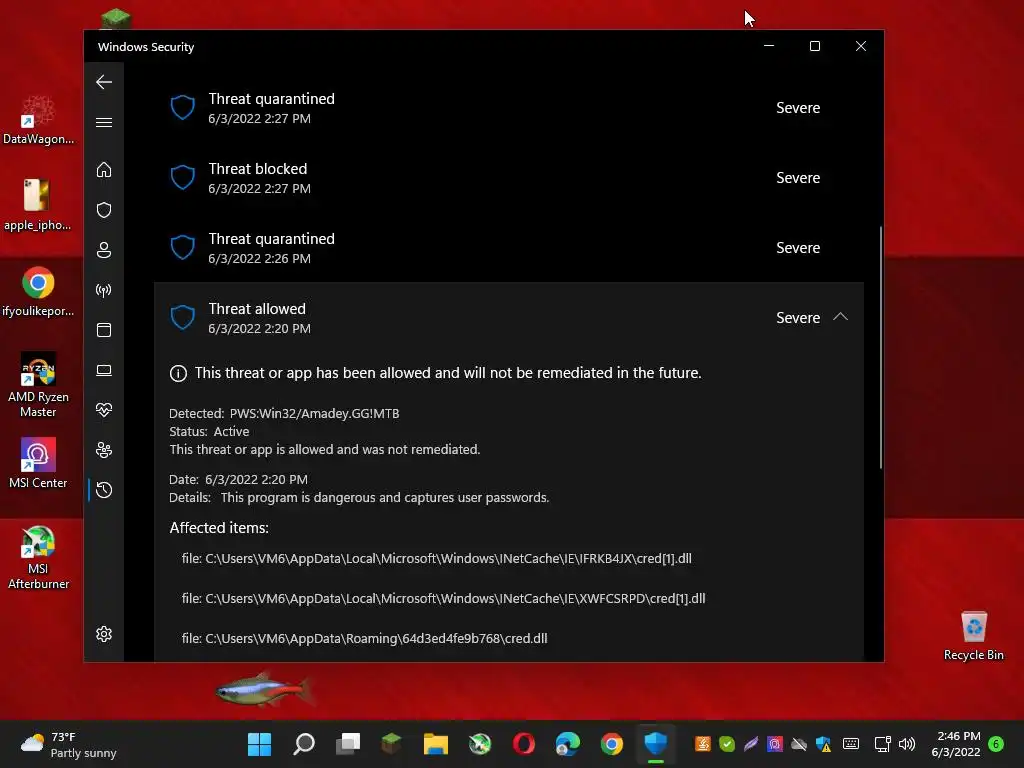Expand Threat quarantined 2:26 PM entry
The image size is (1024, 768).
point(509,248)
